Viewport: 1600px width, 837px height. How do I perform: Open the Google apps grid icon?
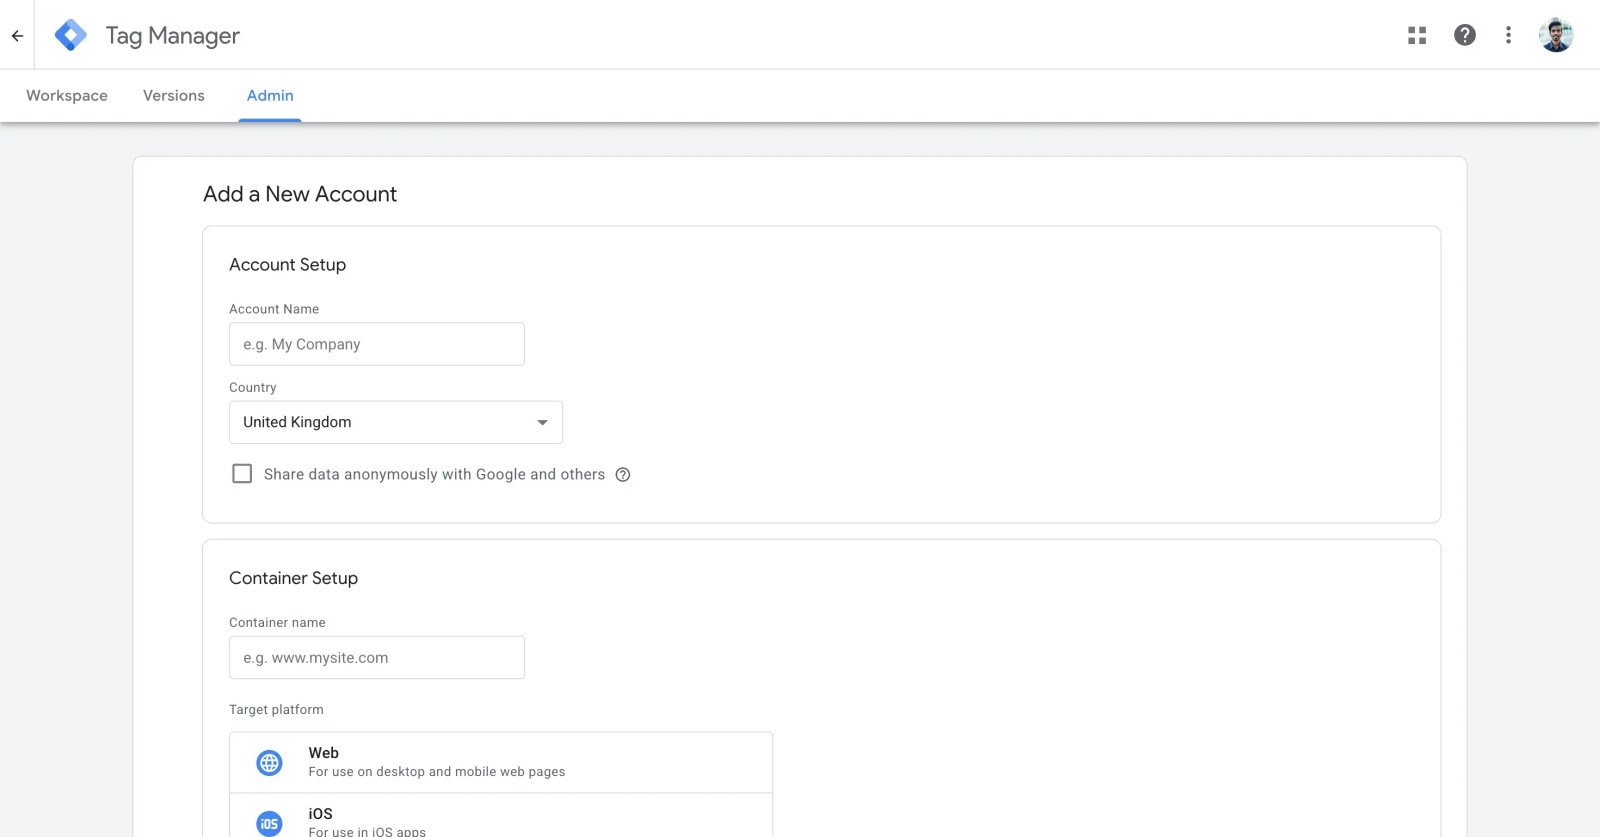pyautogui.click(x=1417, y=35)
